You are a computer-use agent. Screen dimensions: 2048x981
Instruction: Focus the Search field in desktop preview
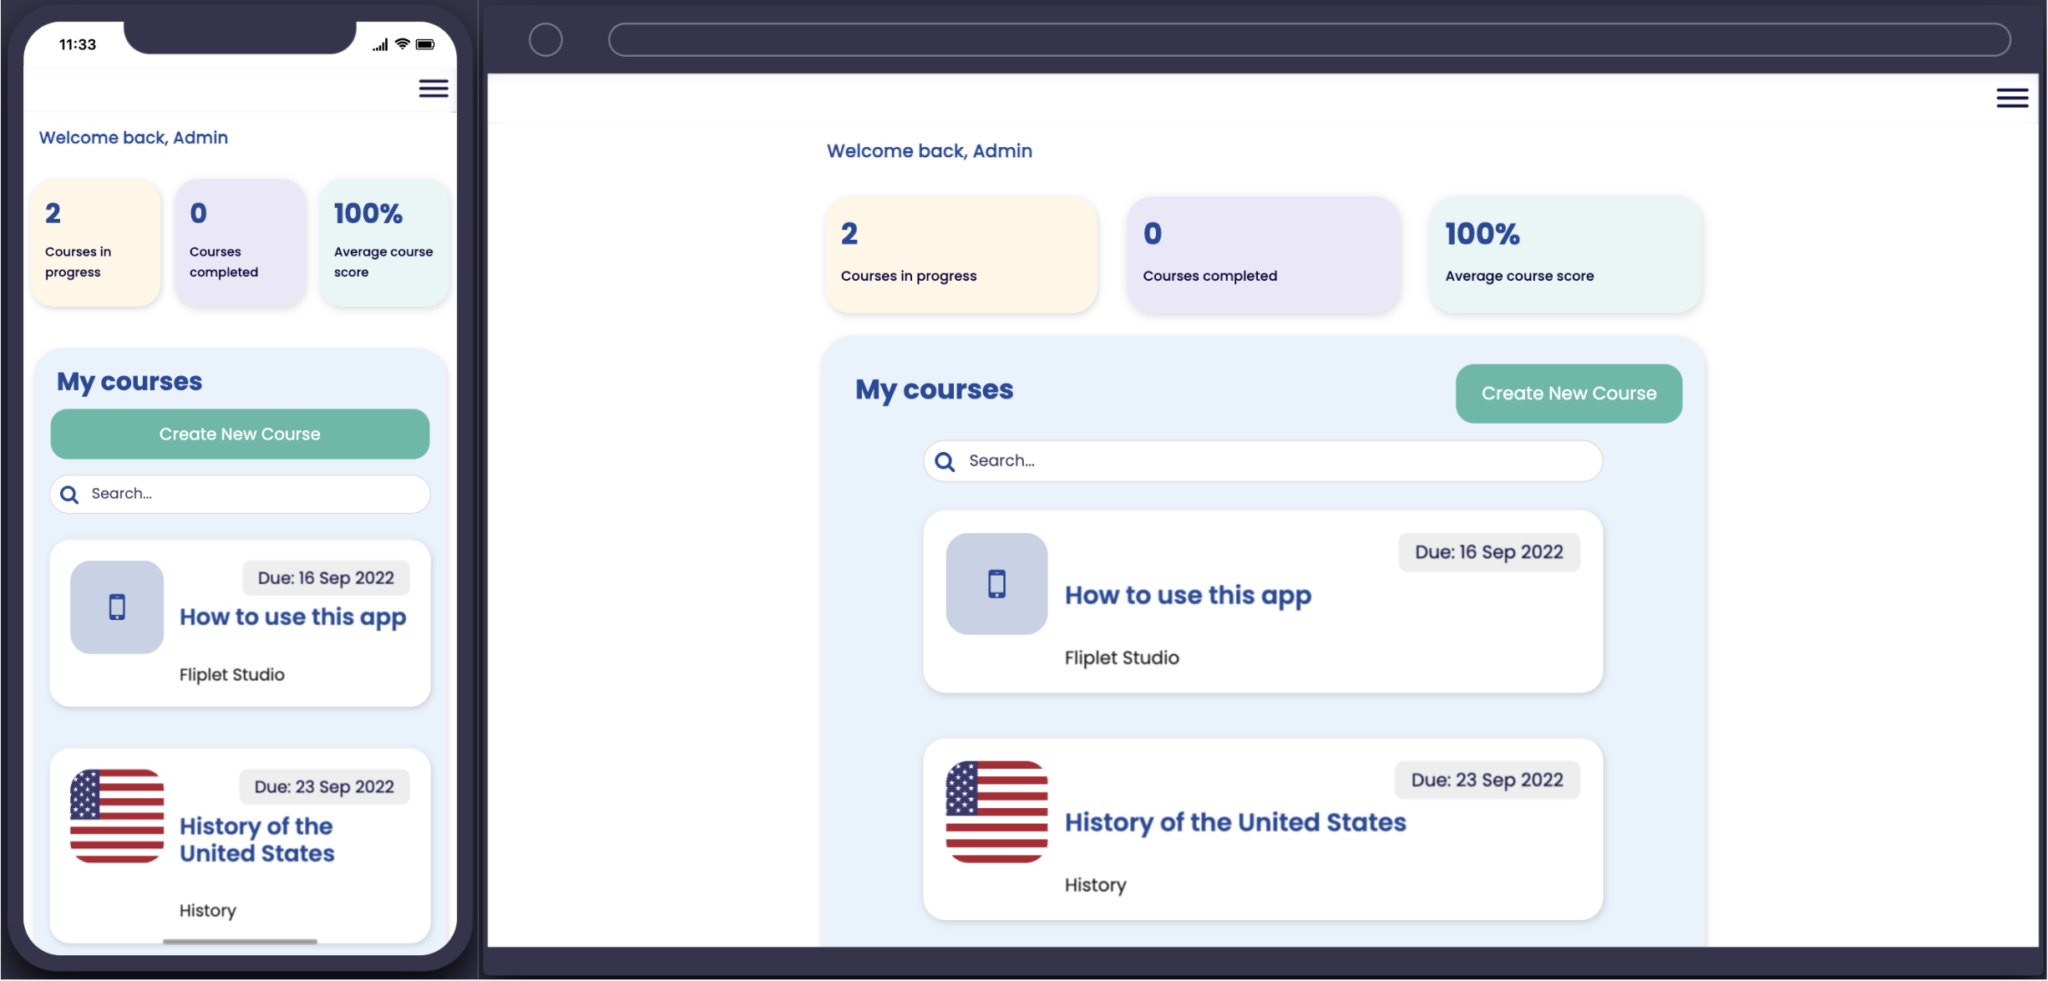(x=1263, y=461)
